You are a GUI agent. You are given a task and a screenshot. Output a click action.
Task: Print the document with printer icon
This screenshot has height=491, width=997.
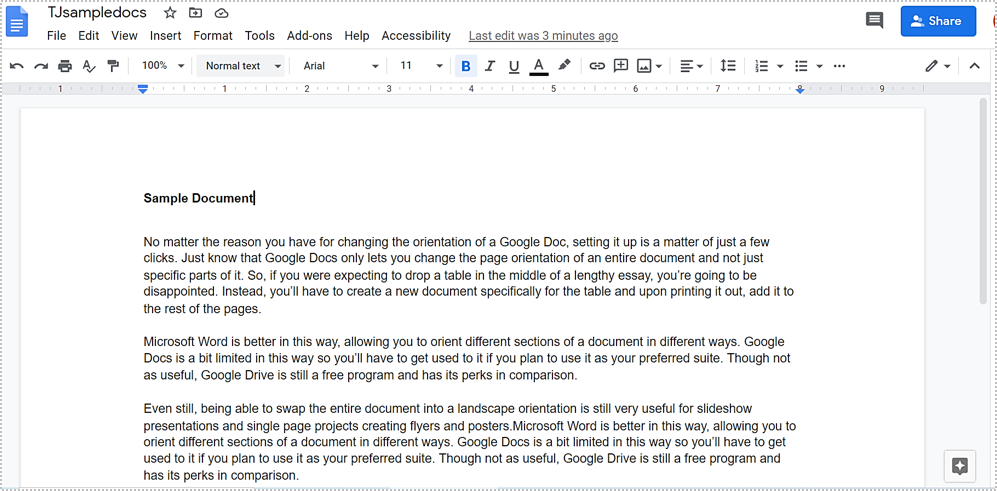[x=65, y=66]
